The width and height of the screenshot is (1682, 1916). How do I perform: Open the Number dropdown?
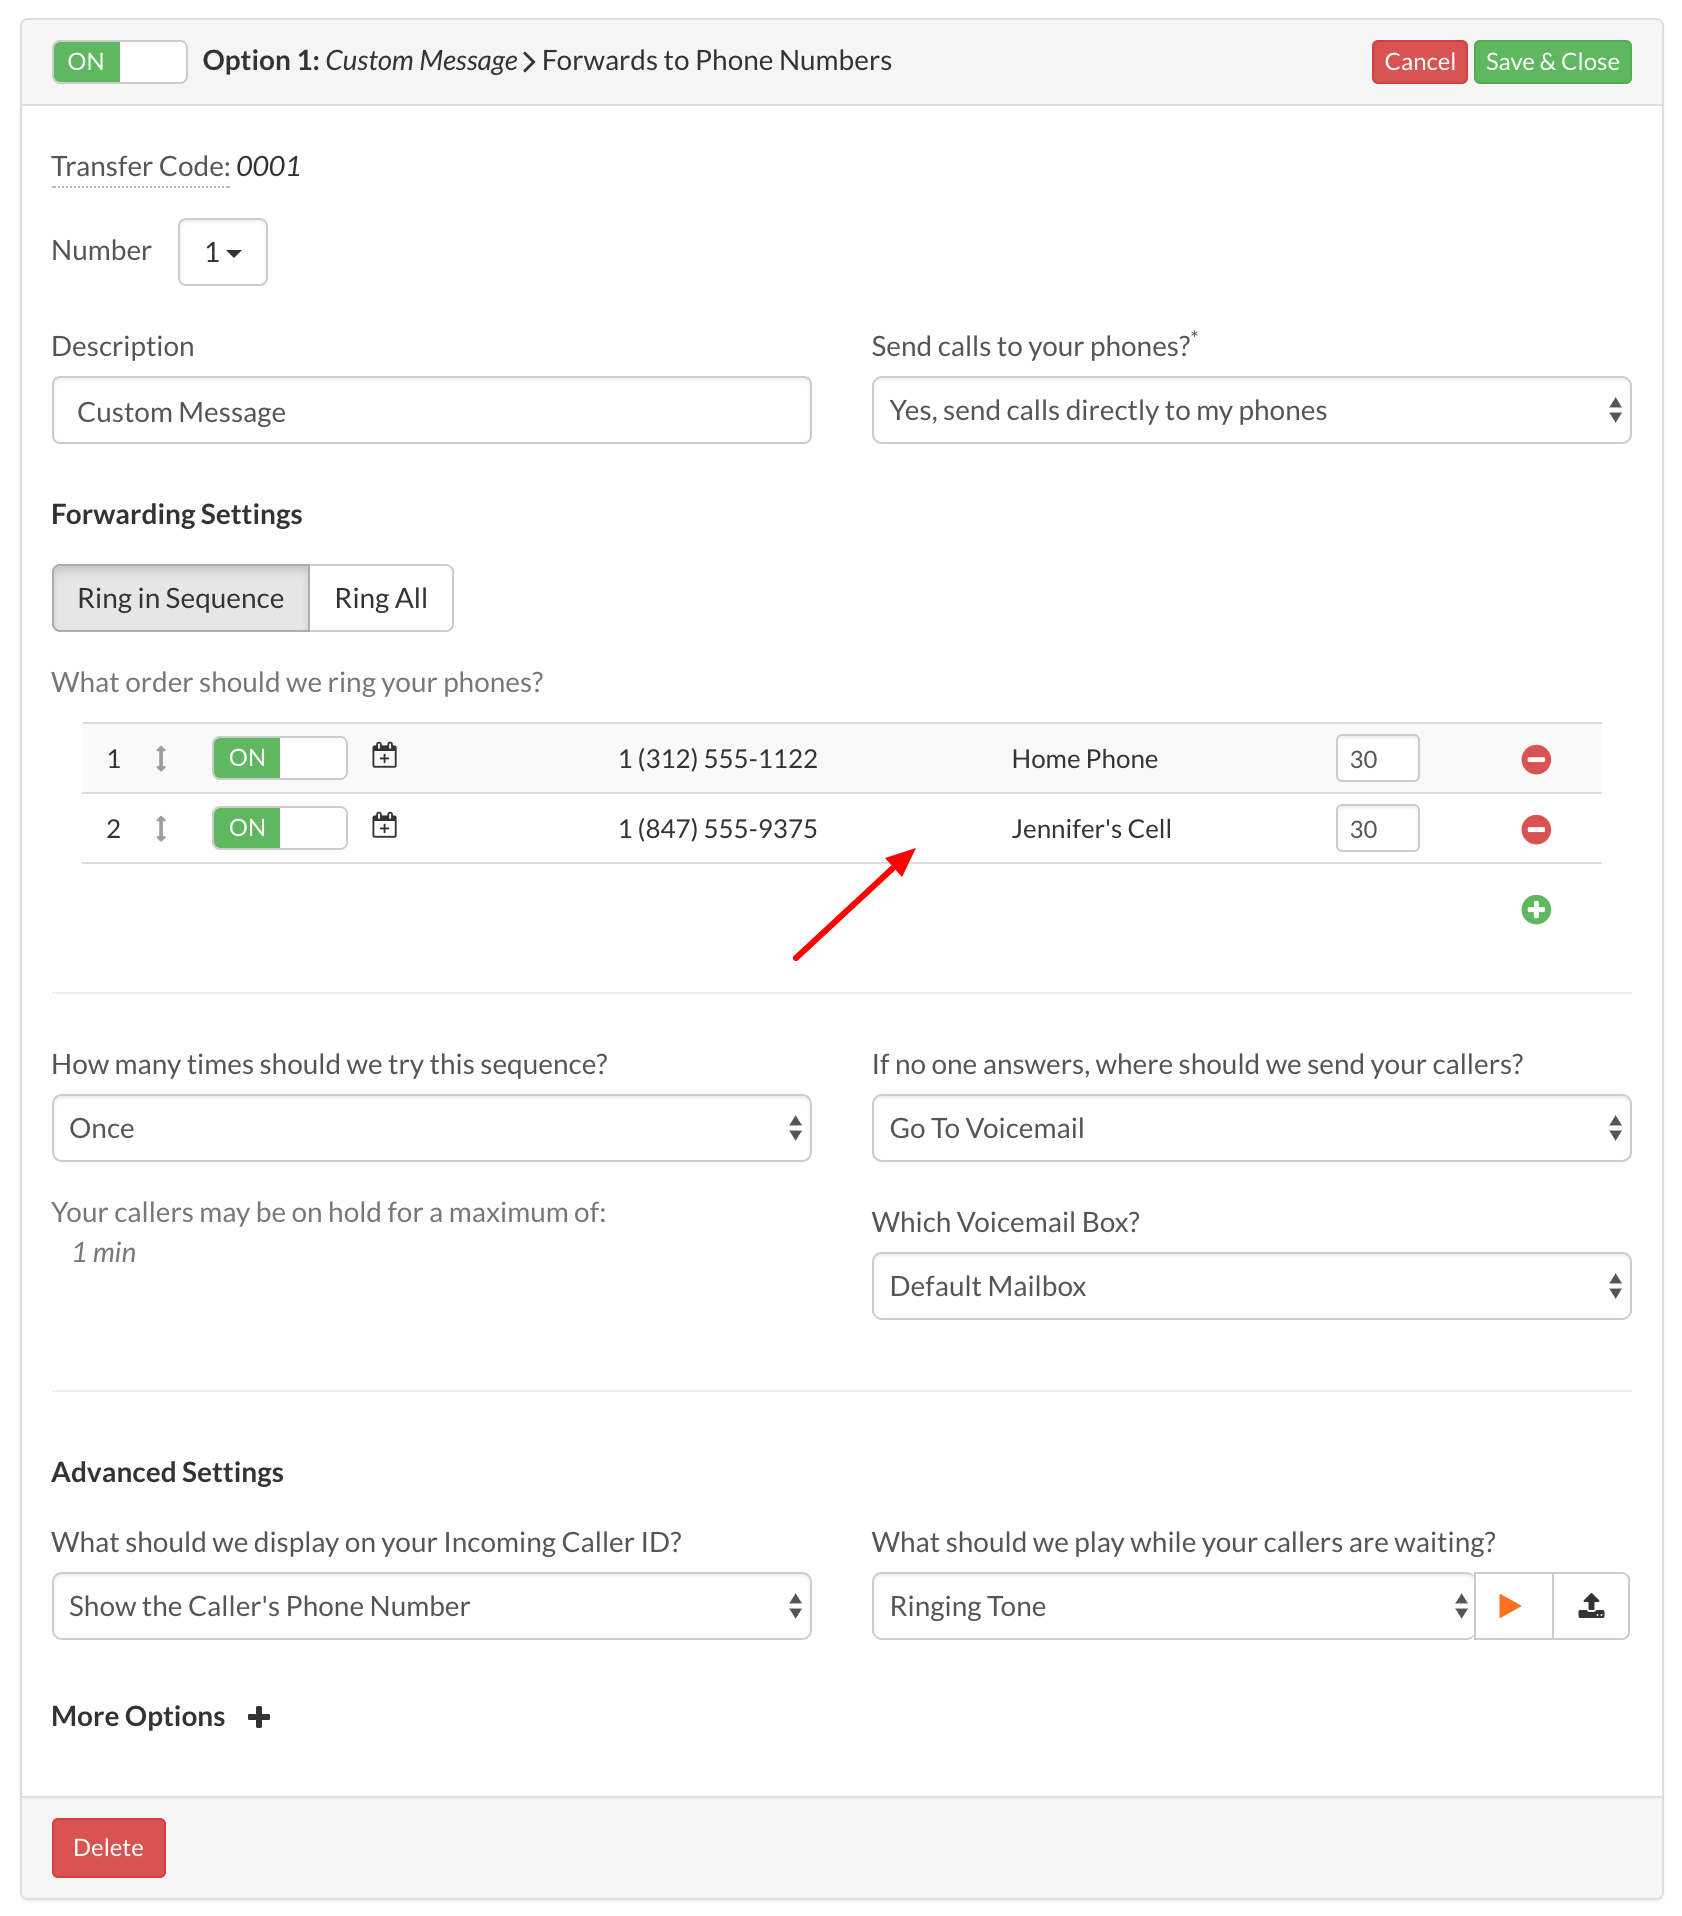coord(222,252)
